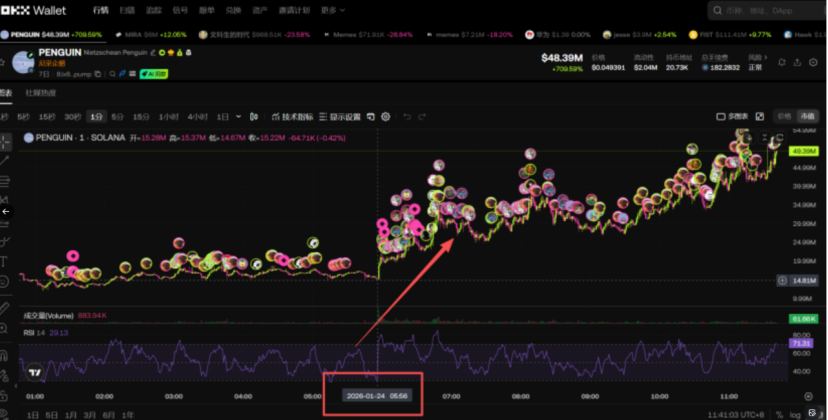Open time axis settings gear icon
The width and height of the screenshot is (828, 420).
(x=808, y=396)
